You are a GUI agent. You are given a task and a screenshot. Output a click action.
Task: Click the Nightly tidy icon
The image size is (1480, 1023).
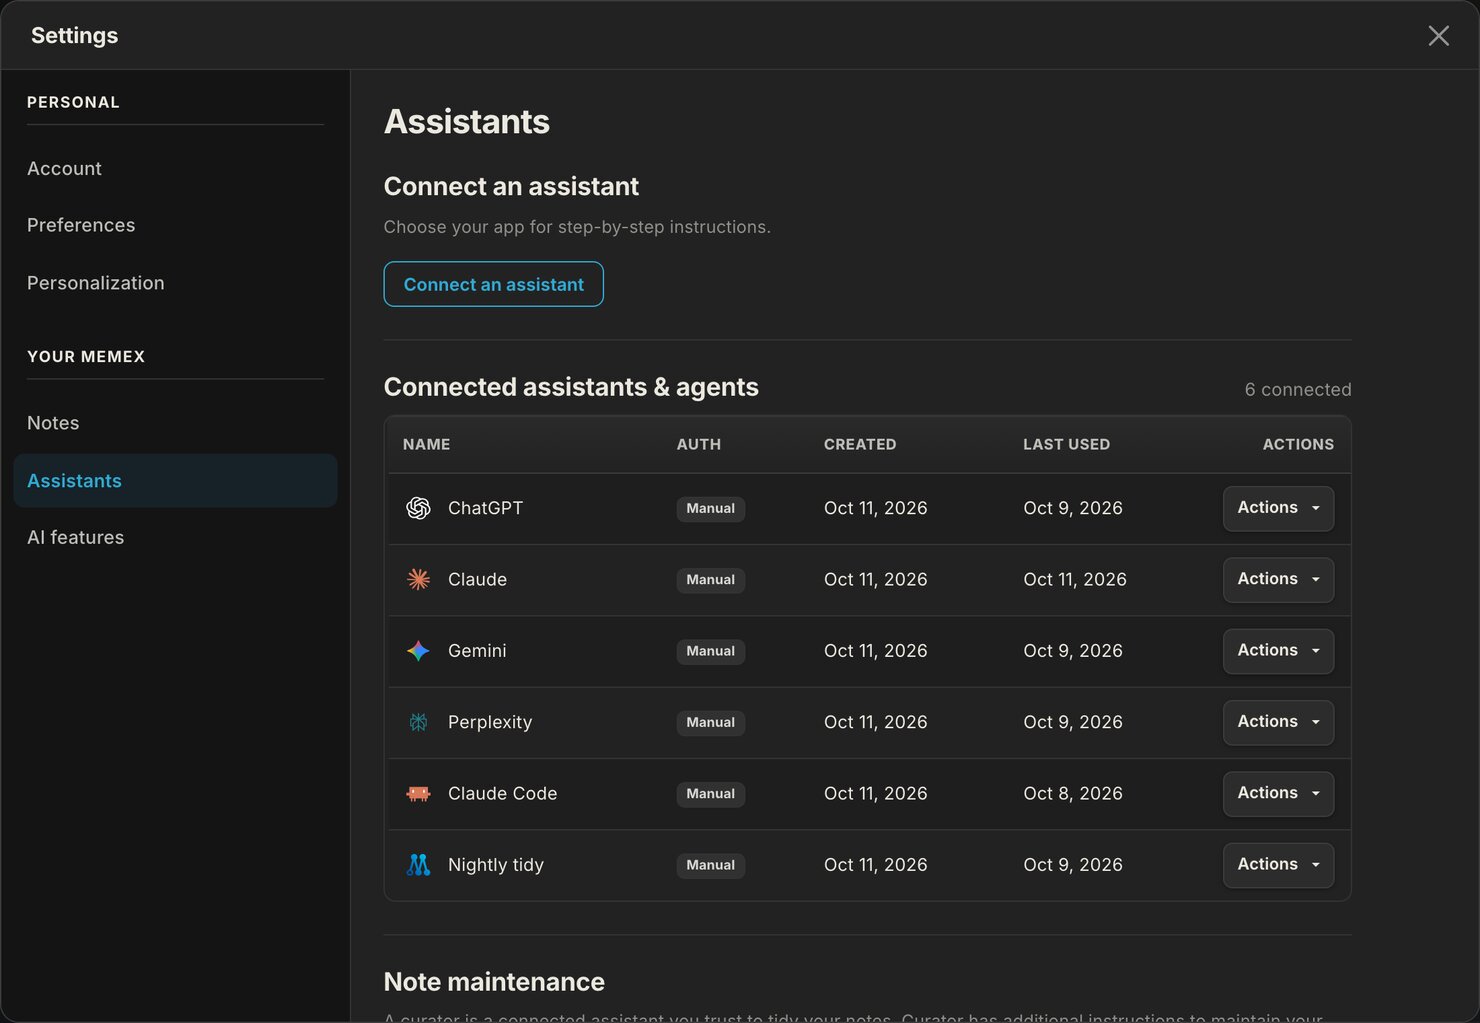click(x=418, y=865)
